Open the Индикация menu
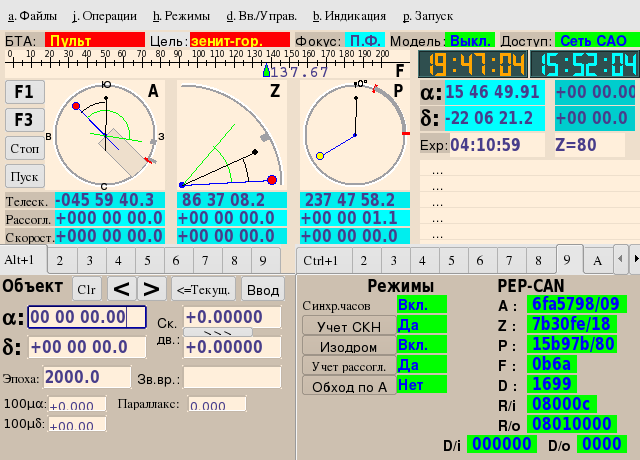The height and width of the screenshot is (460, 640). point(349,16)
